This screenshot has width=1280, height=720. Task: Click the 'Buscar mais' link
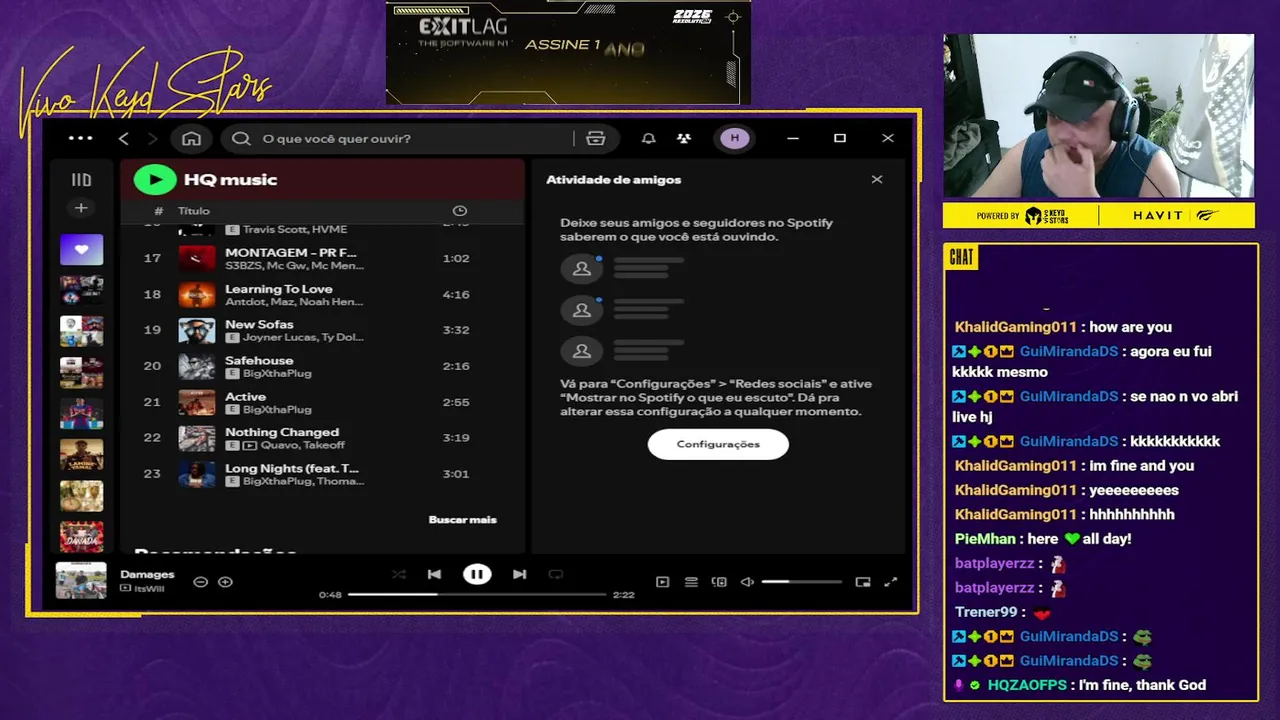point(462,520)
